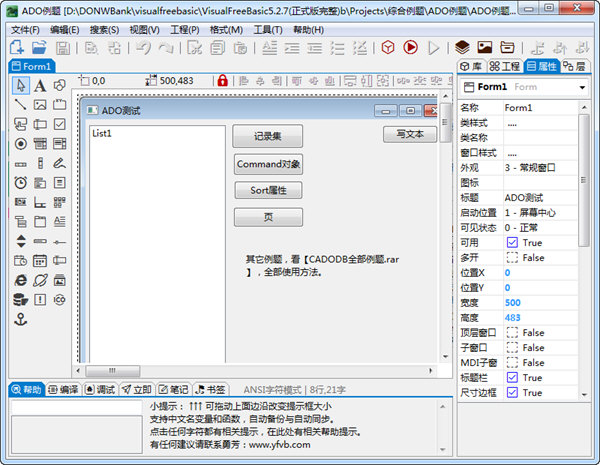Select the pointer arrow tool in toolbox
The height and width of the screenshot is (465, 600).
tap(21, 85)
